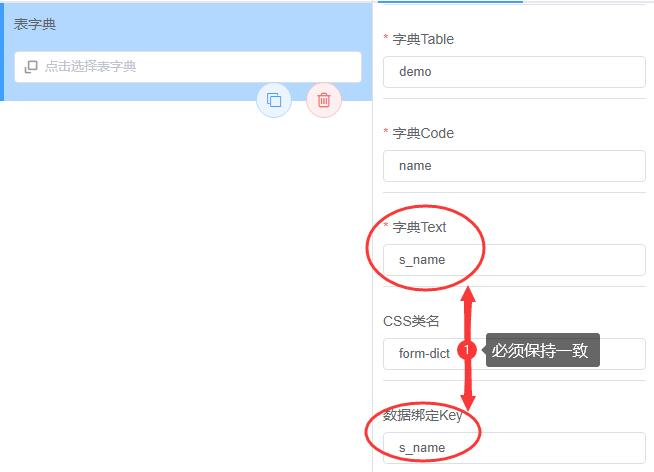Viewport: 654px width, 472px height.
Task: Click the 点击选择表字典 input field
Action: coord(188,67)
